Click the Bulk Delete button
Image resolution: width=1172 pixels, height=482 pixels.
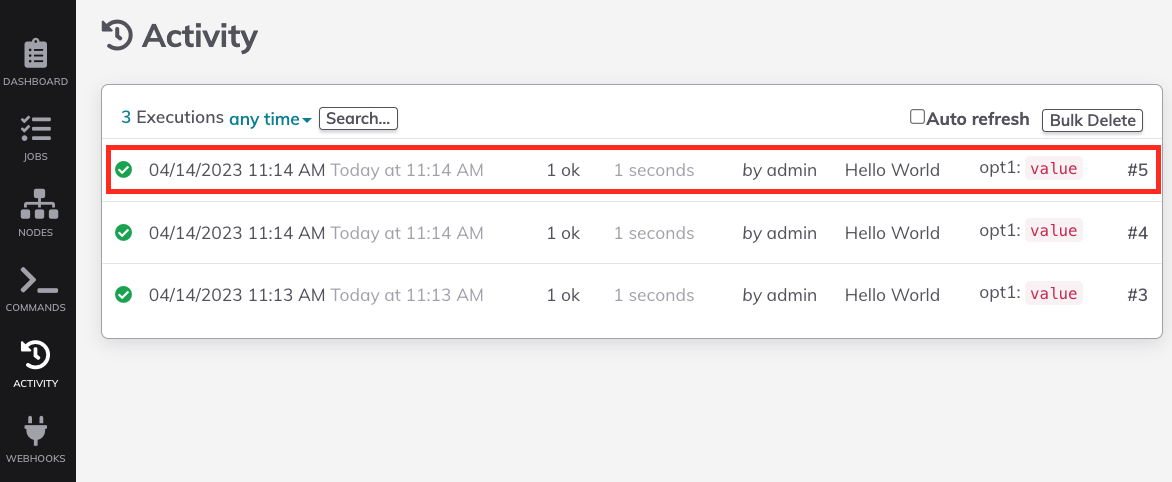point(1092,120)
